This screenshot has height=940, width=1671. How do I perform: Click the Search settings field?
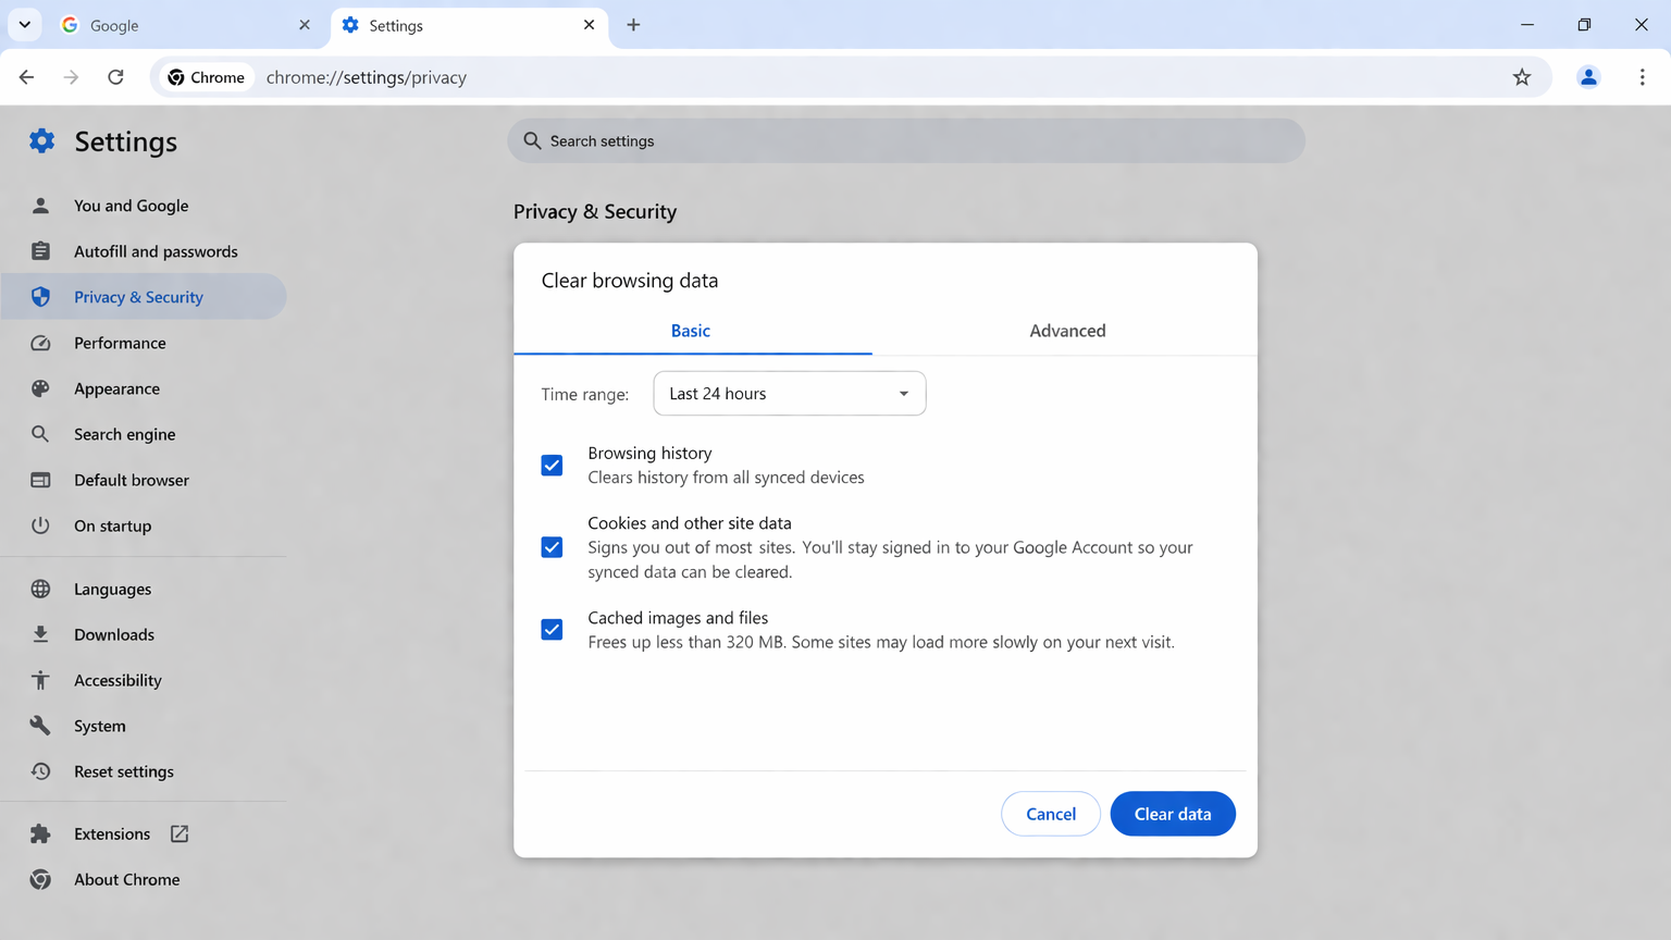click(905, 141)
